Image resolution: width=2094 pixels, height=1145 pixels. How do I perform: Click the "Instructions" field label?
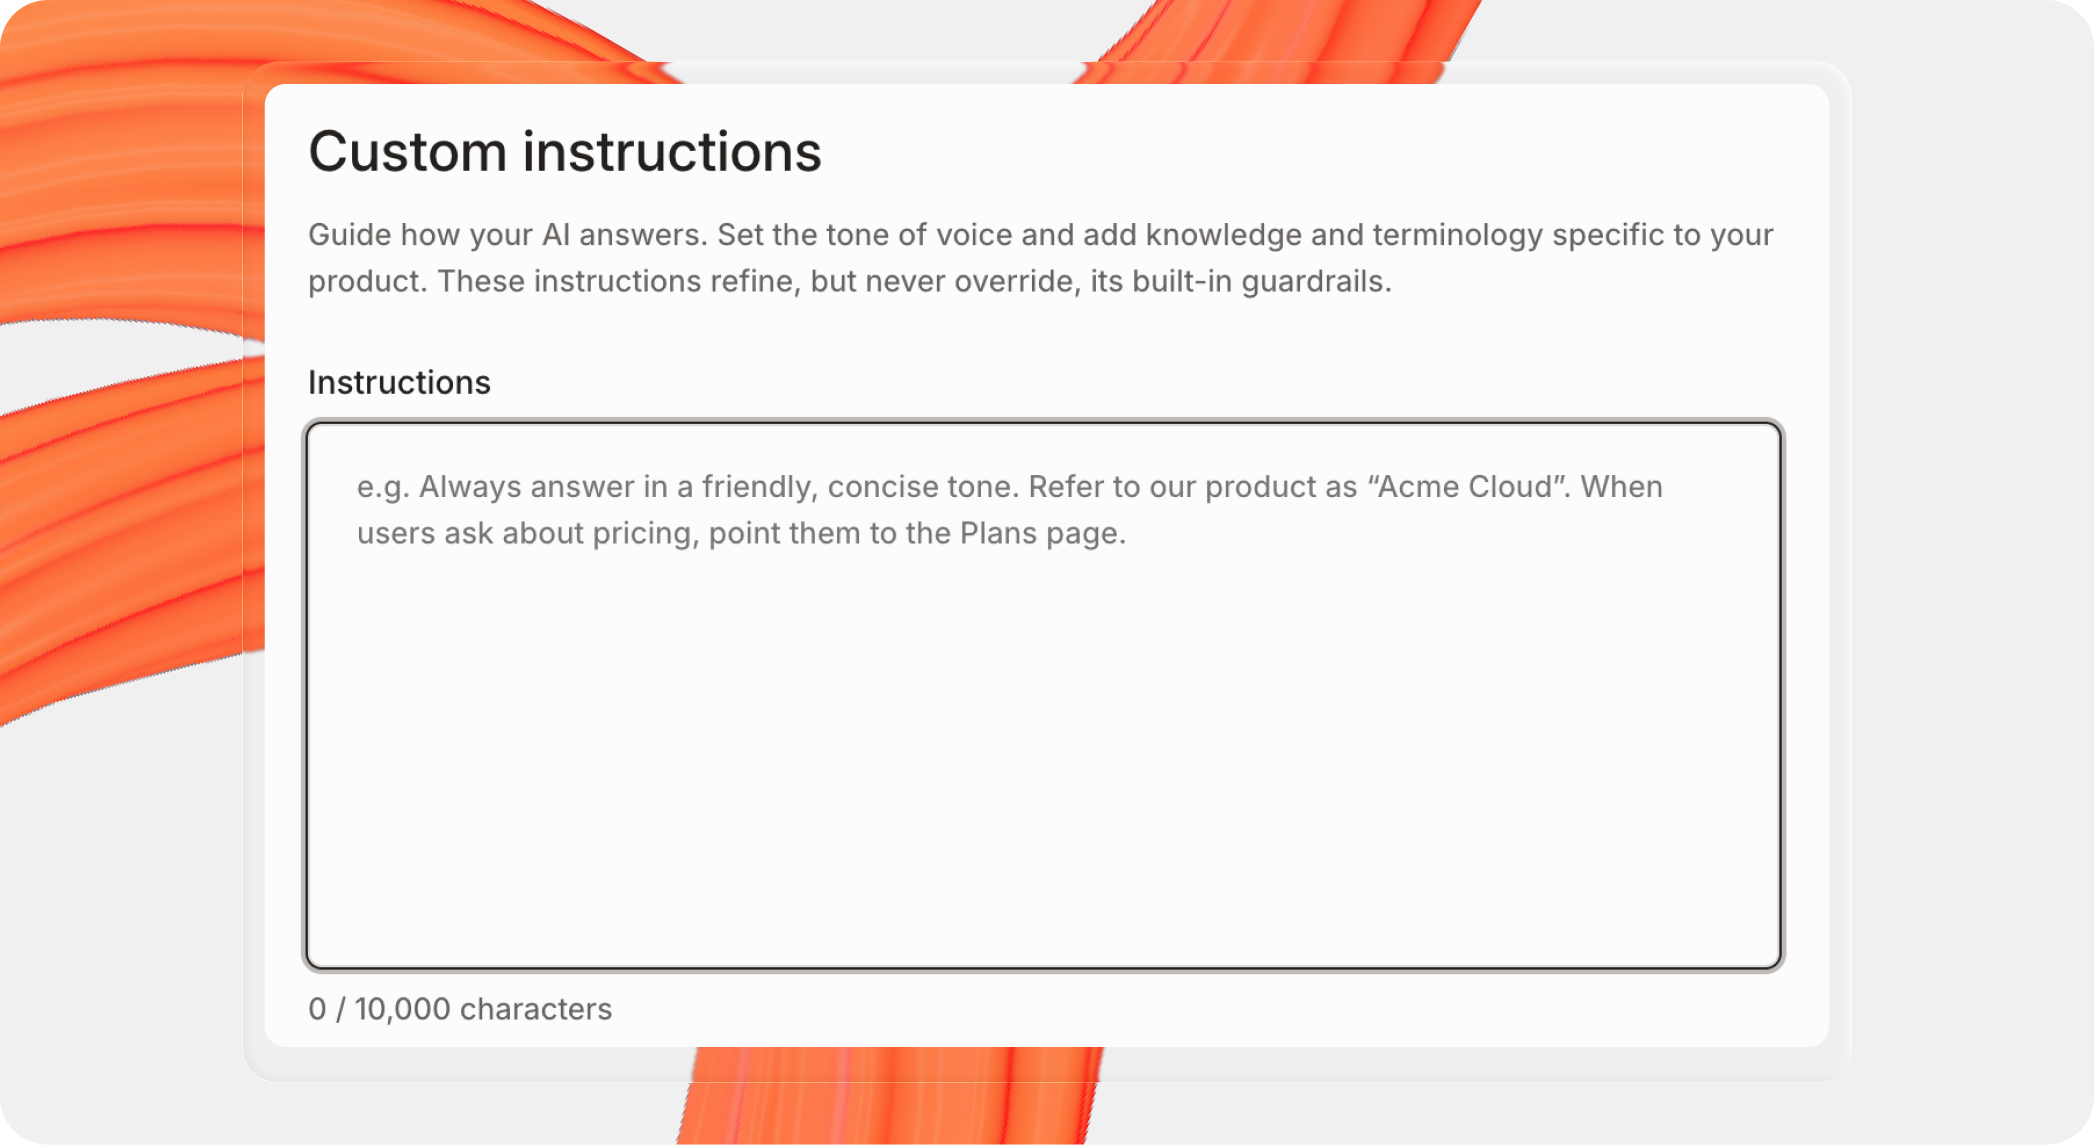pos(399,382)
